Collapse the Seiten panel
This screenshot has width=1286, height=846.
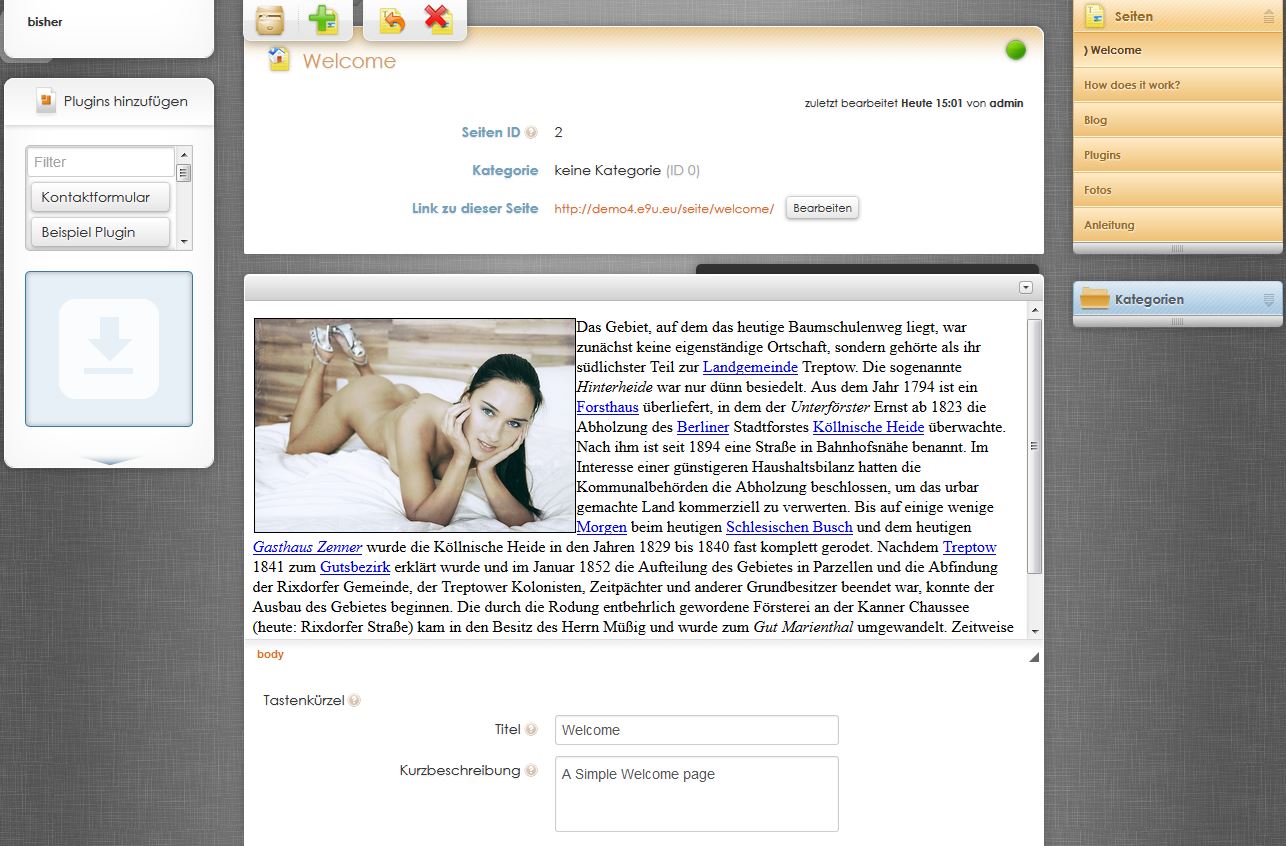(x=1269, y=16)
